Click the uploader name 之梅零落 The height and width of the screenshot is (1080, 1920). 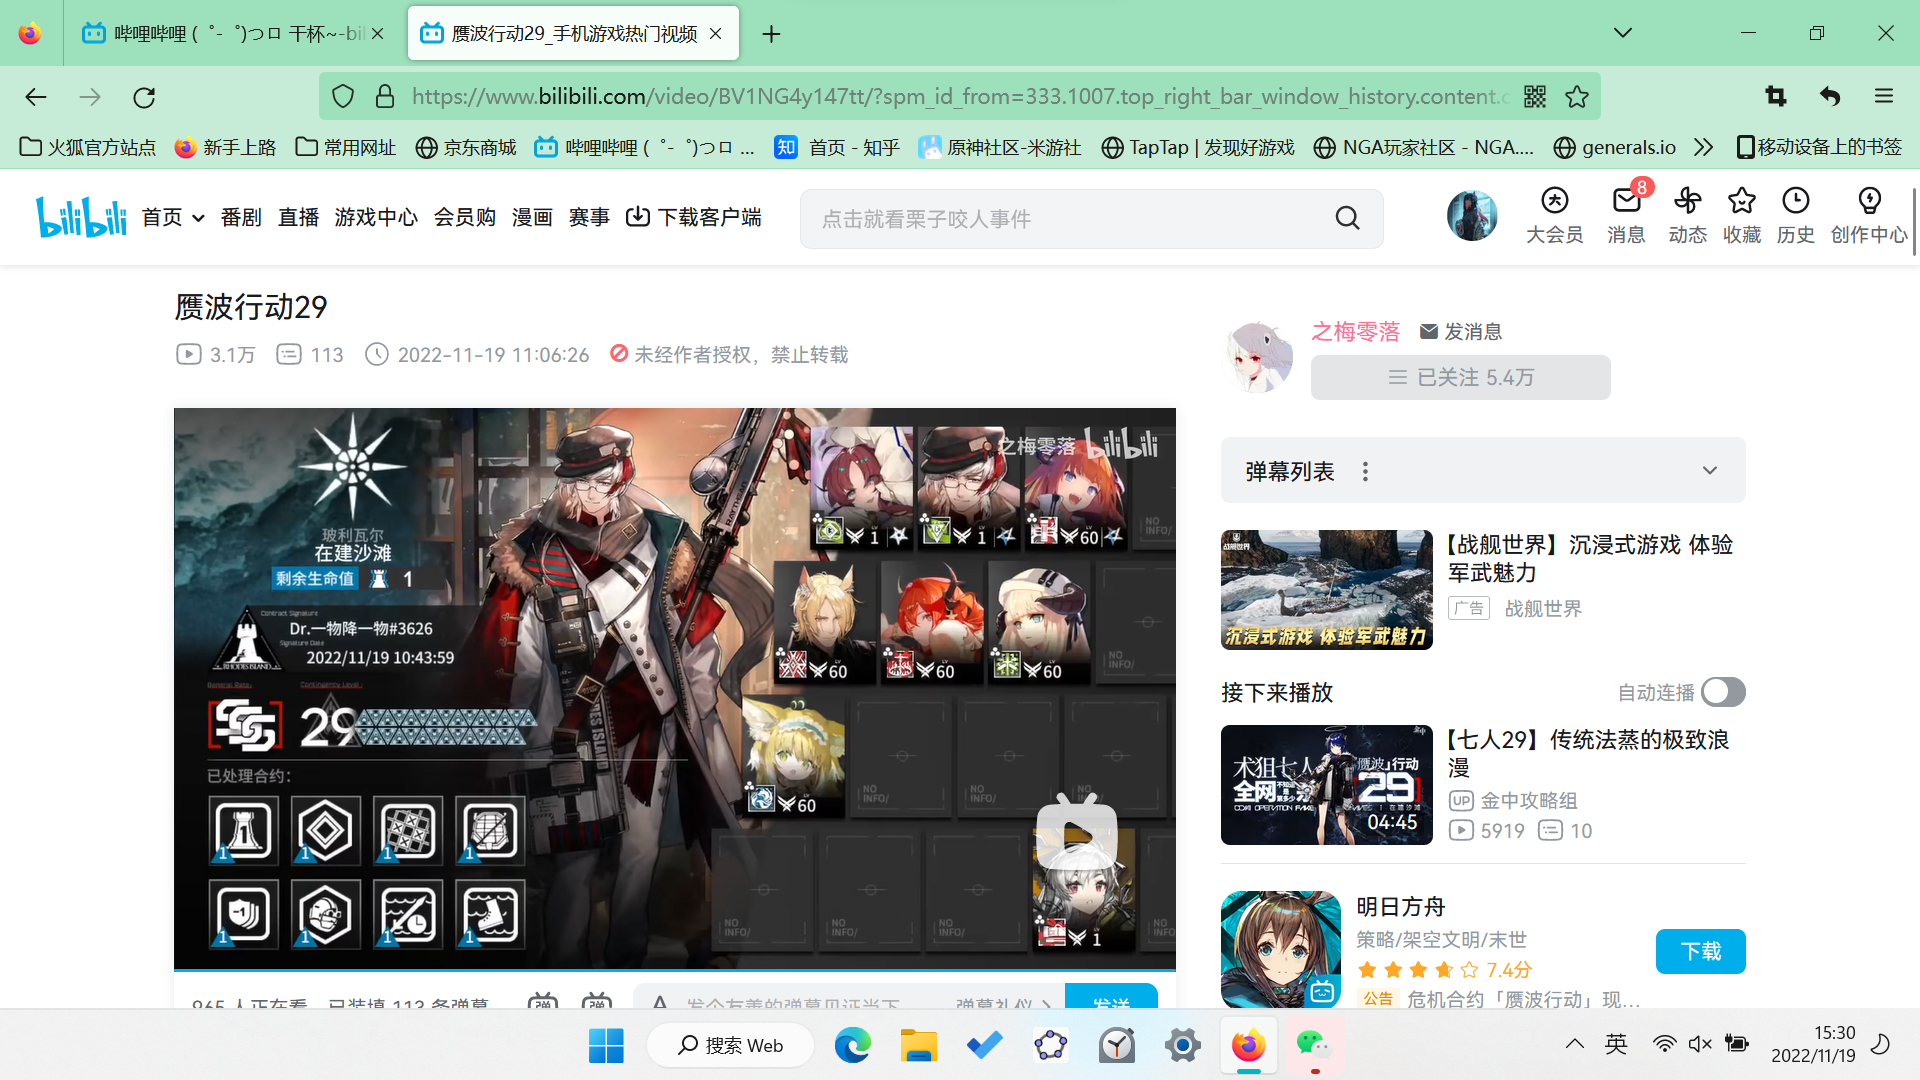coord(1355,331)
